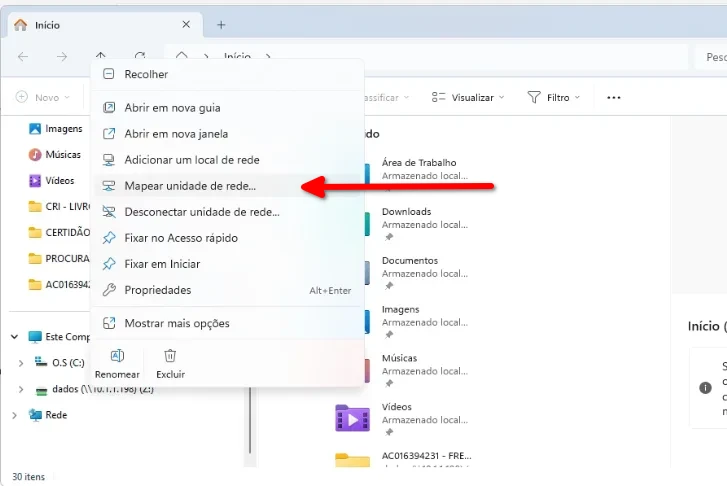Open Propriedades from context menu
This screenshot has height=486, width=727.
[227, 290]
